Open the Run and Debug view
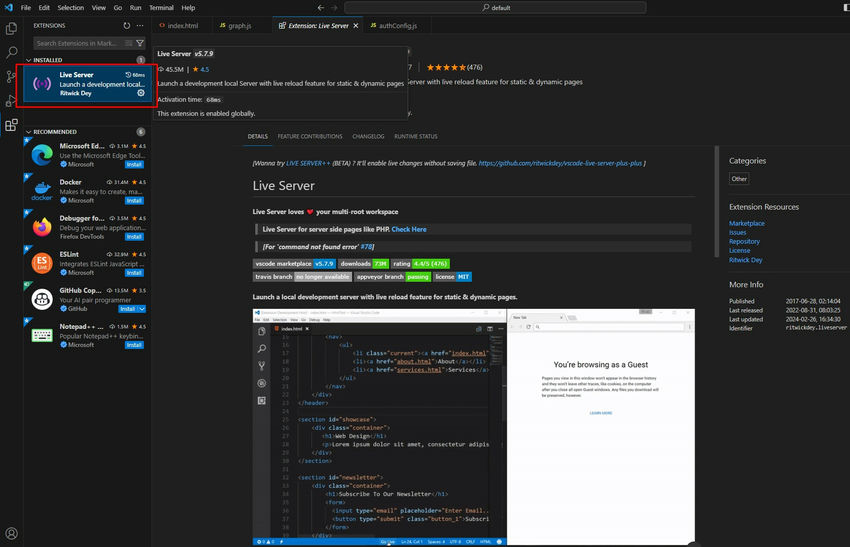 12,101
